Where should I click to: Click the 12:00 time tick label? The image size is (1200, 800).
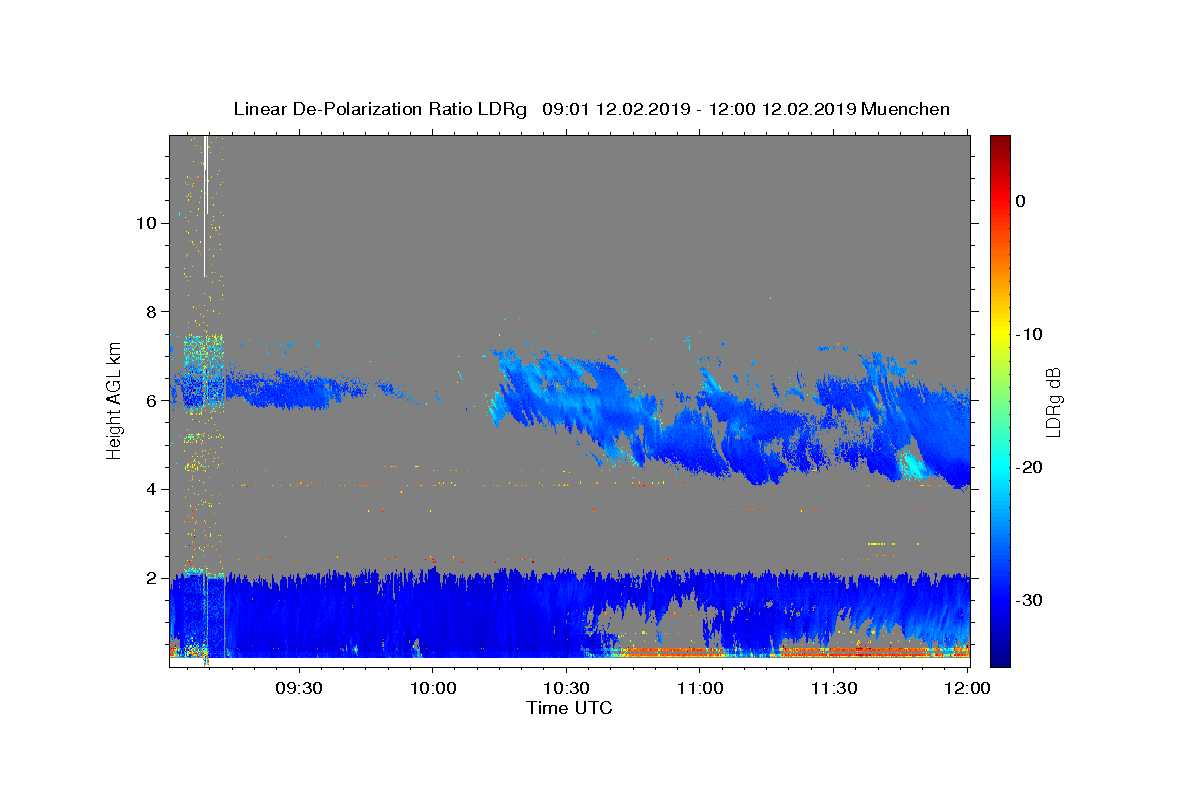[x=967, y=689]
